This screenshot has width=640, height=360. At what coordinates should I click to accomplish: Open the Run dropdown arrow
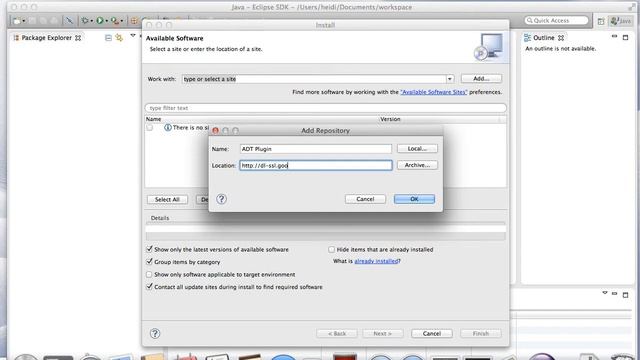(x=107, y=21)
